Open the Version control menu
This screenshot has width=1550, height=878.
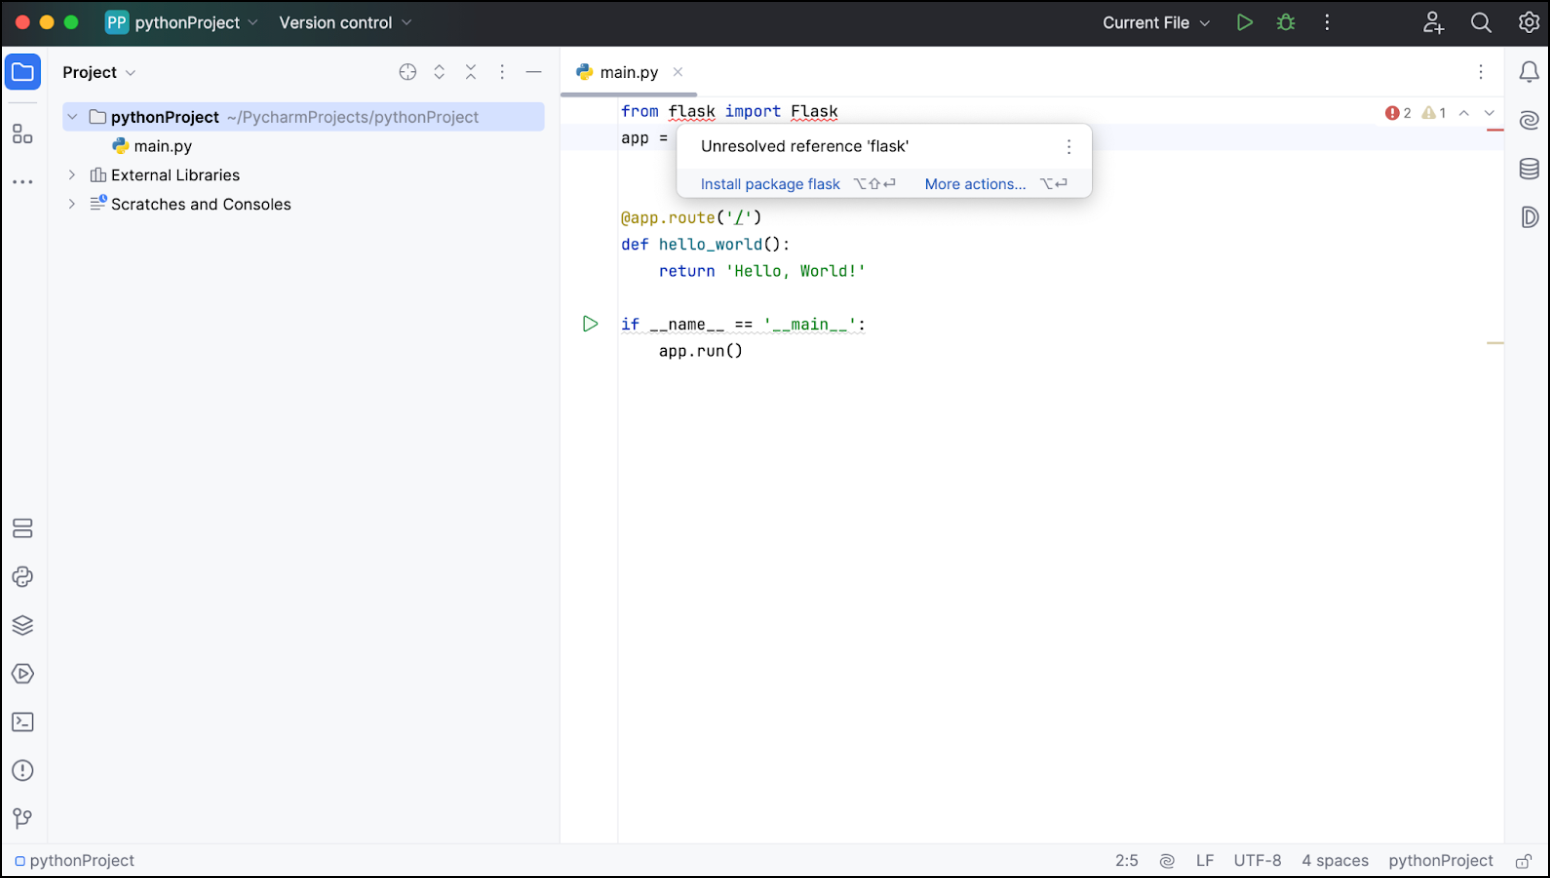pos(344,22)
